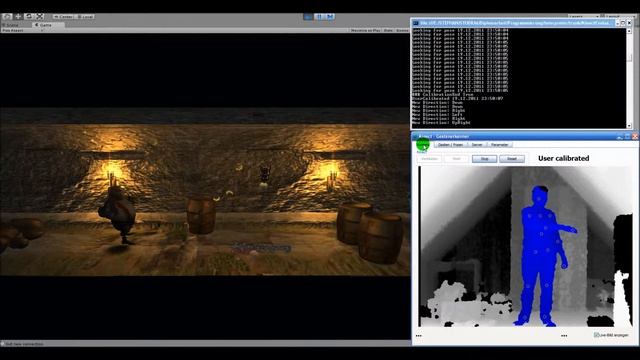Select the Unity Hand (pan) tool
The image size is (640, 360).
[7, 16]
